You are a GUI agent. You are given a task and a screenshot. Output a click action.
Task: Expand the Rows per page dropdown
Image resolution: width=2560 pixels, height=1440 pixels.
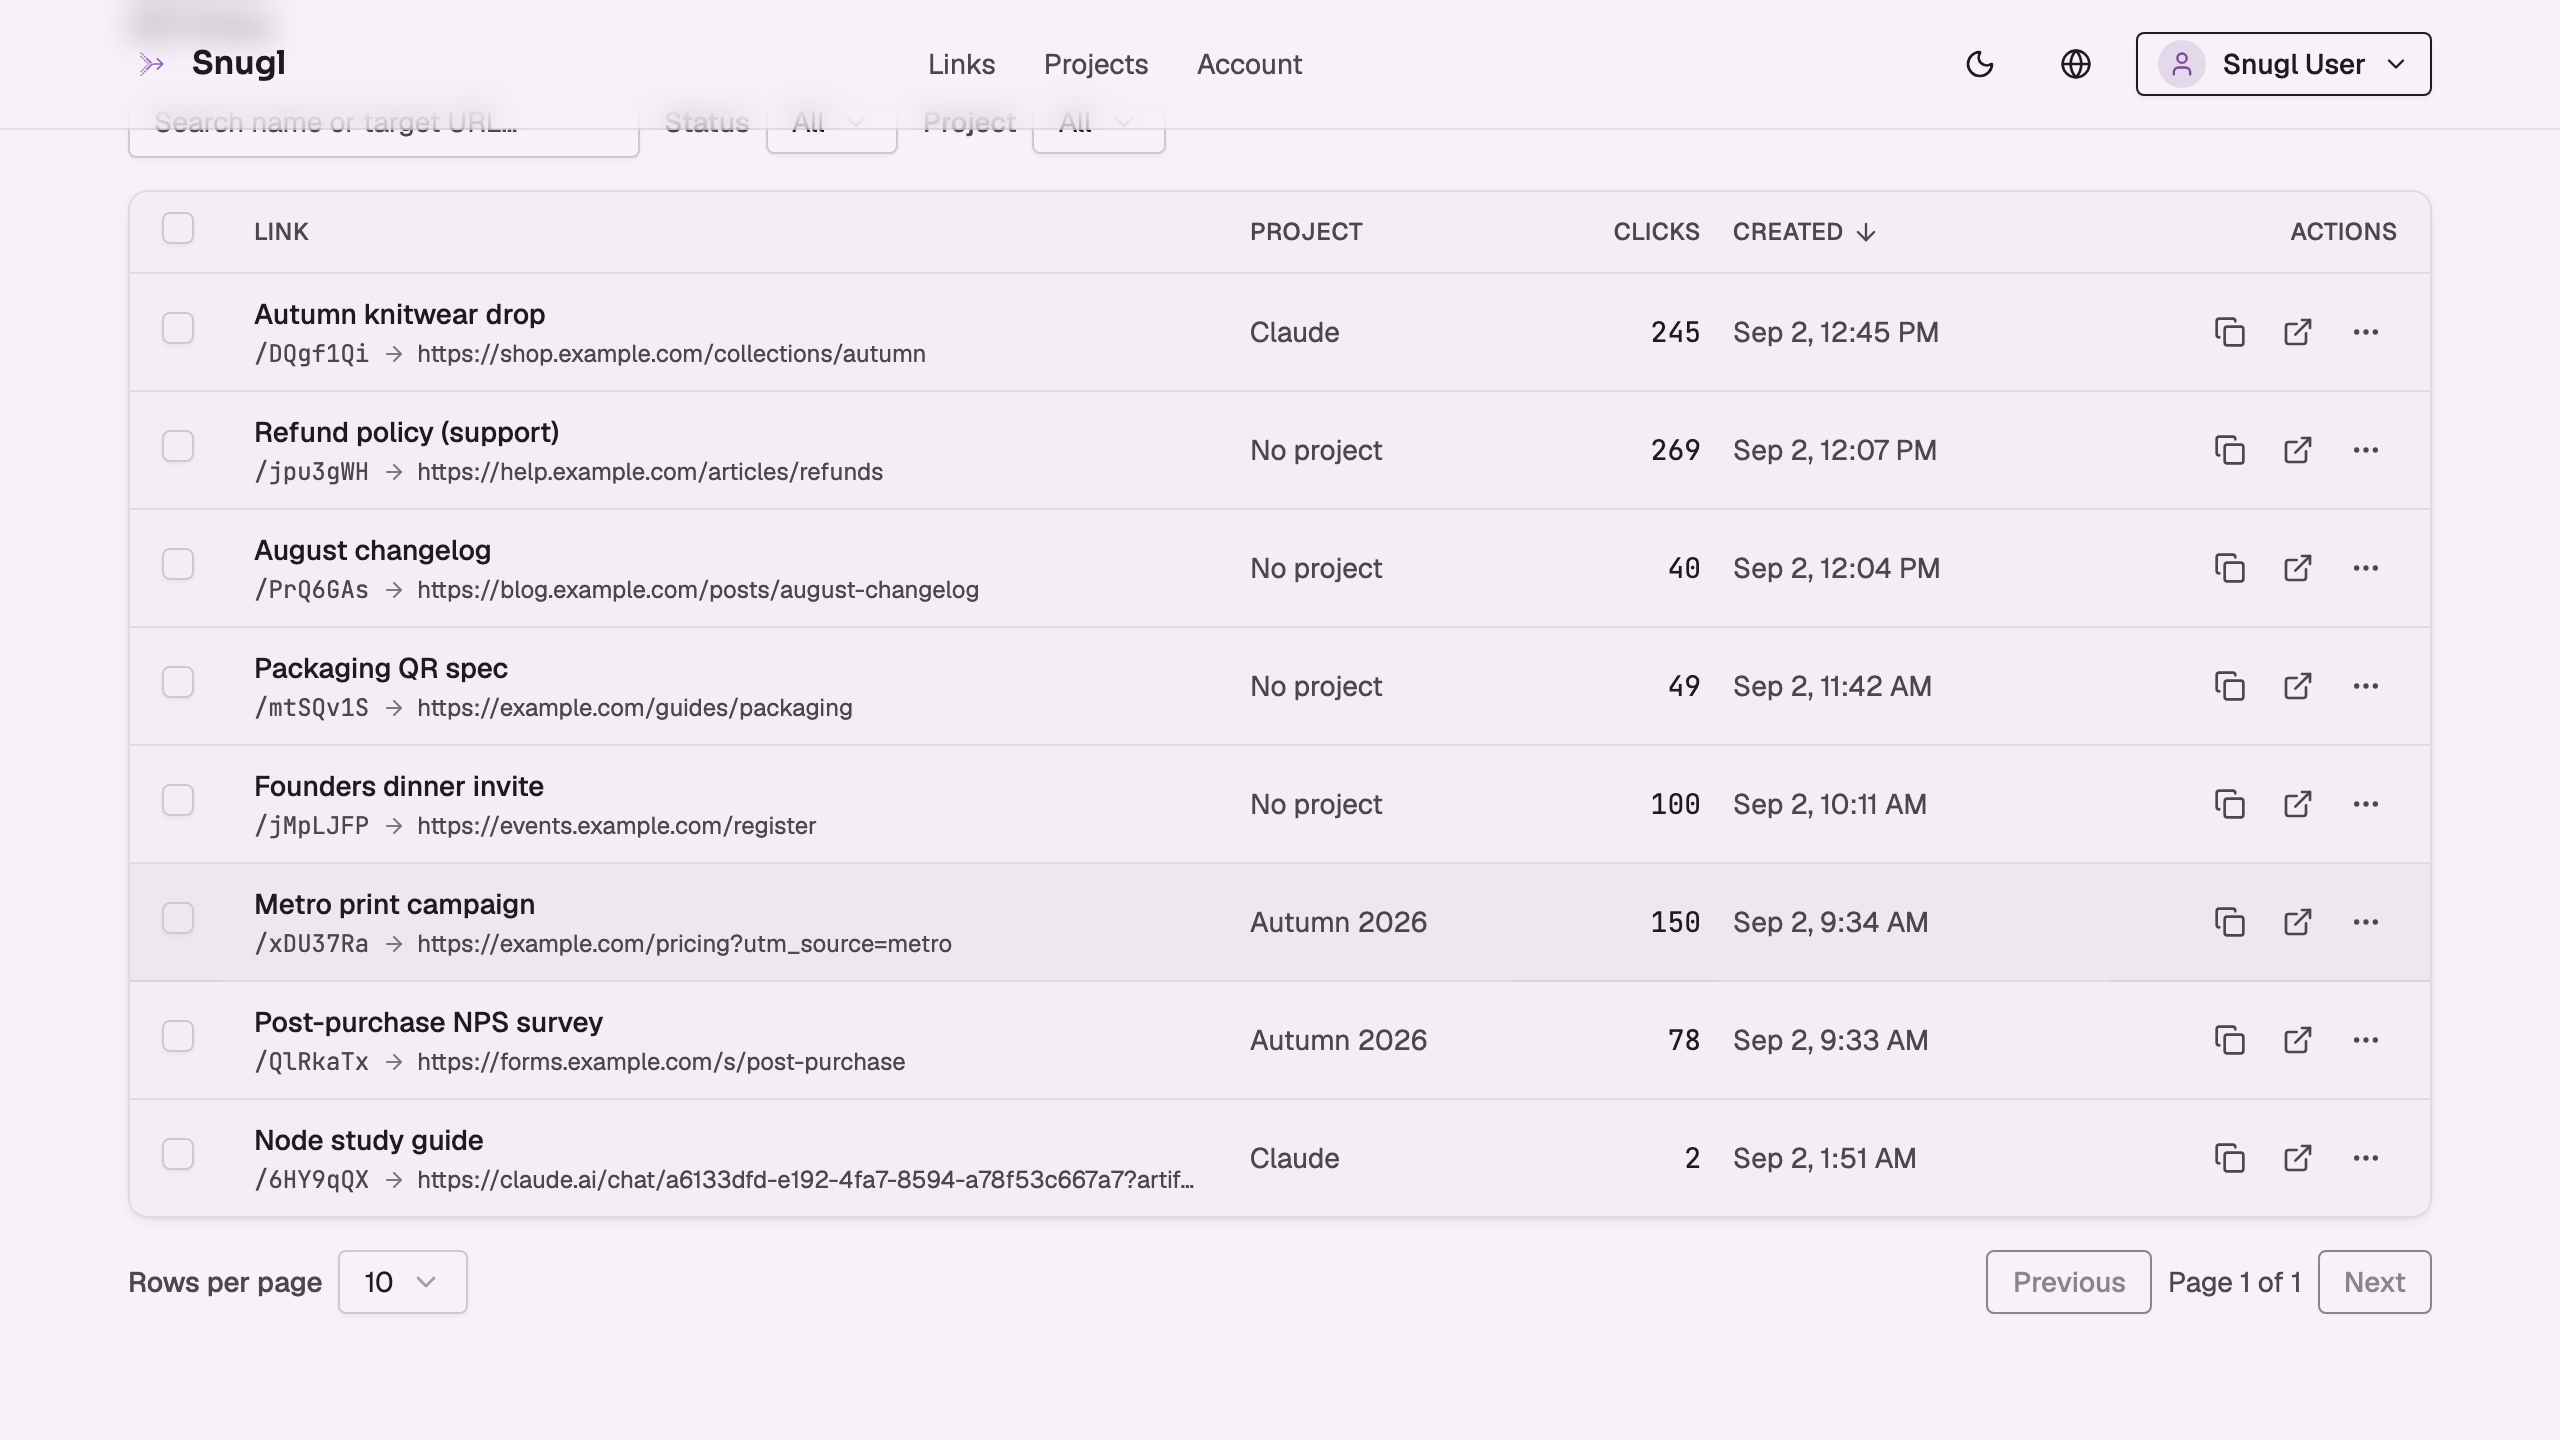[403, 1282]
